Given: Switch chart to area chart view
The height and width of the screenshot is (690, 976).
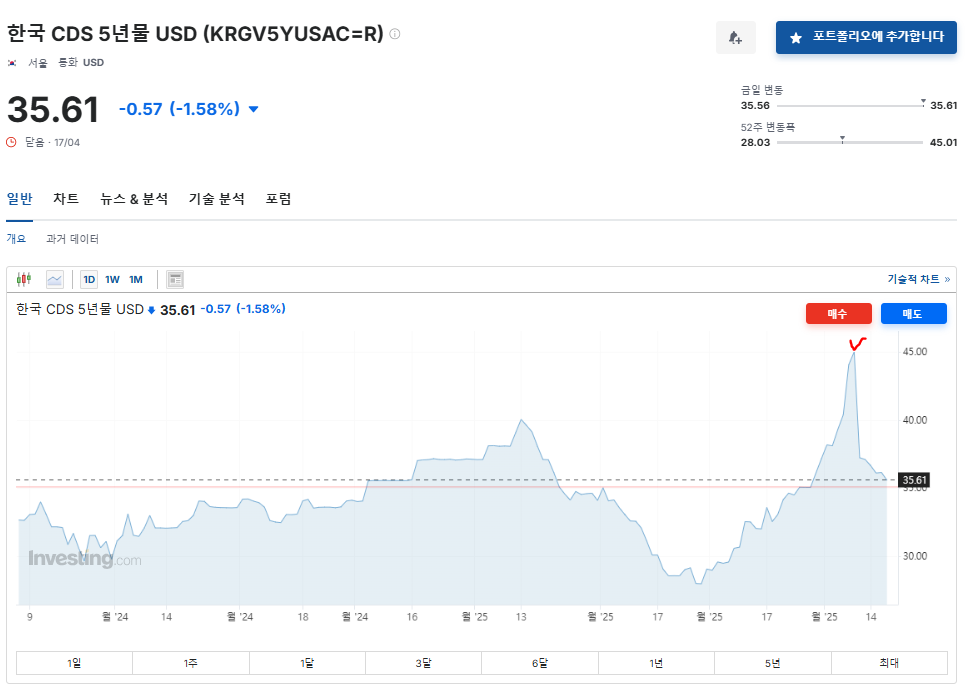Looking at the screenshot, I should tap(54, 280).
